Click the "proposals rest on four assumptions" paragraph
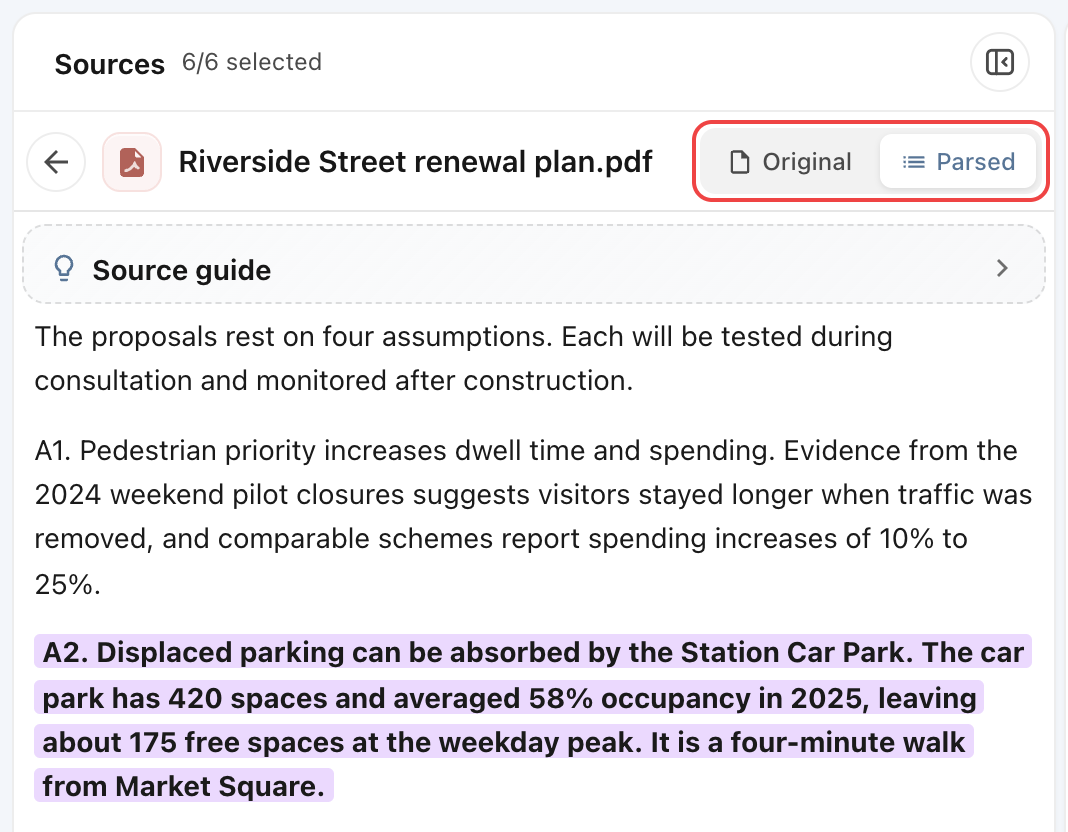Screen dimensions: 1068x832 [x=463, y=358]
